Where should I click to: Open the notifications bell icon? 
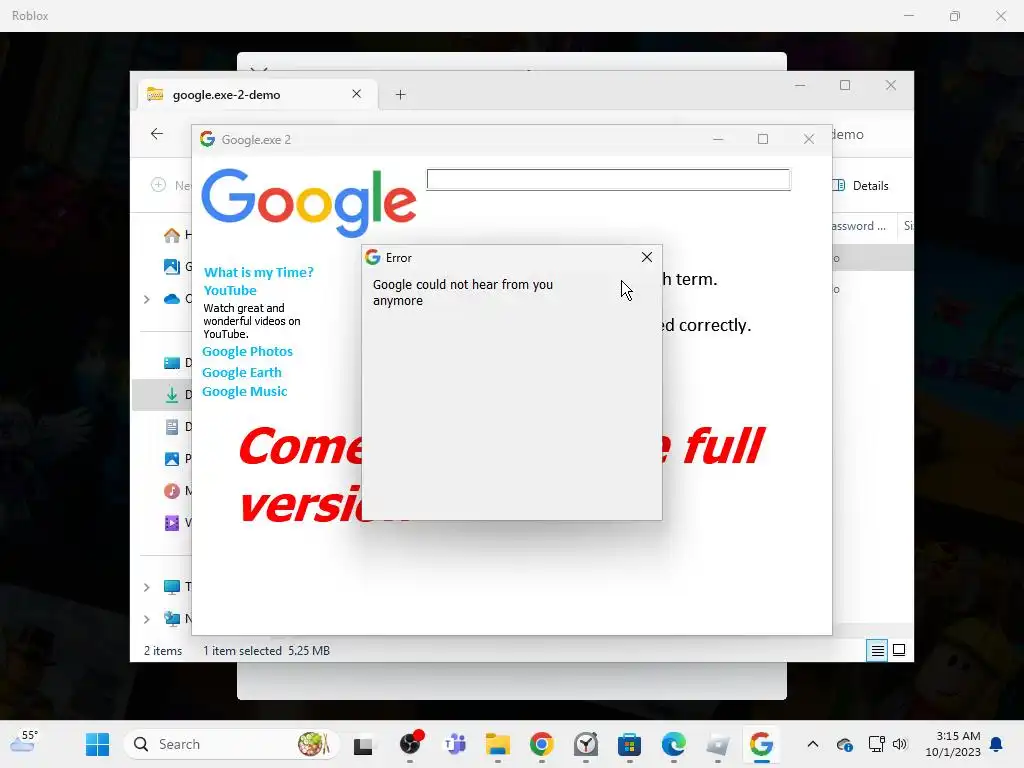[996, 744]
